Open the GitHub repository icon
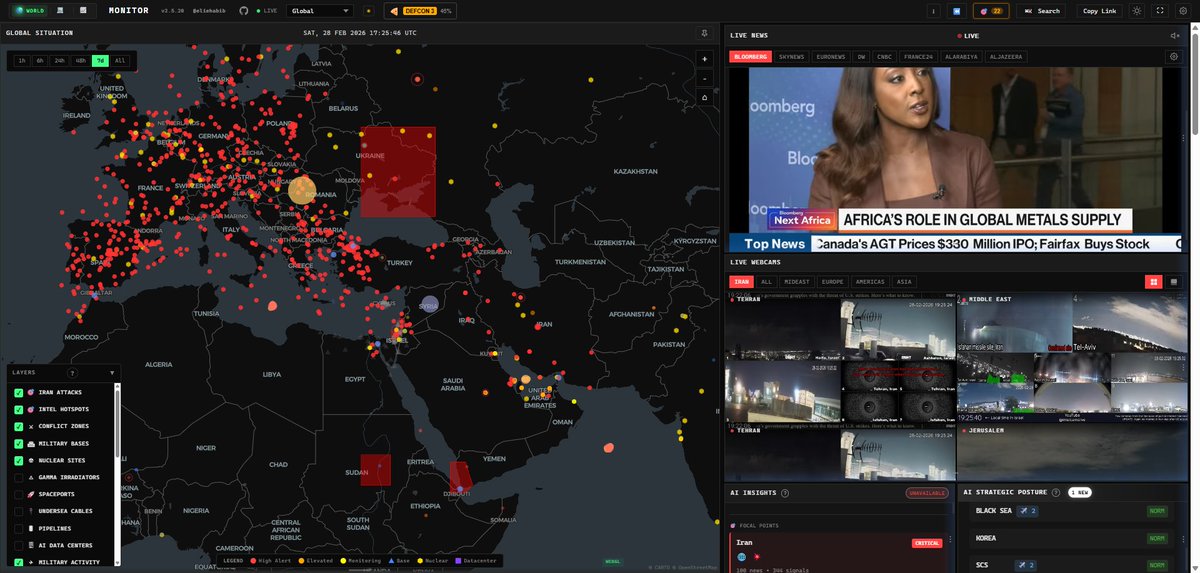Image resolution: width=1200 pixels, height=573 pixels. coord(243,10)
